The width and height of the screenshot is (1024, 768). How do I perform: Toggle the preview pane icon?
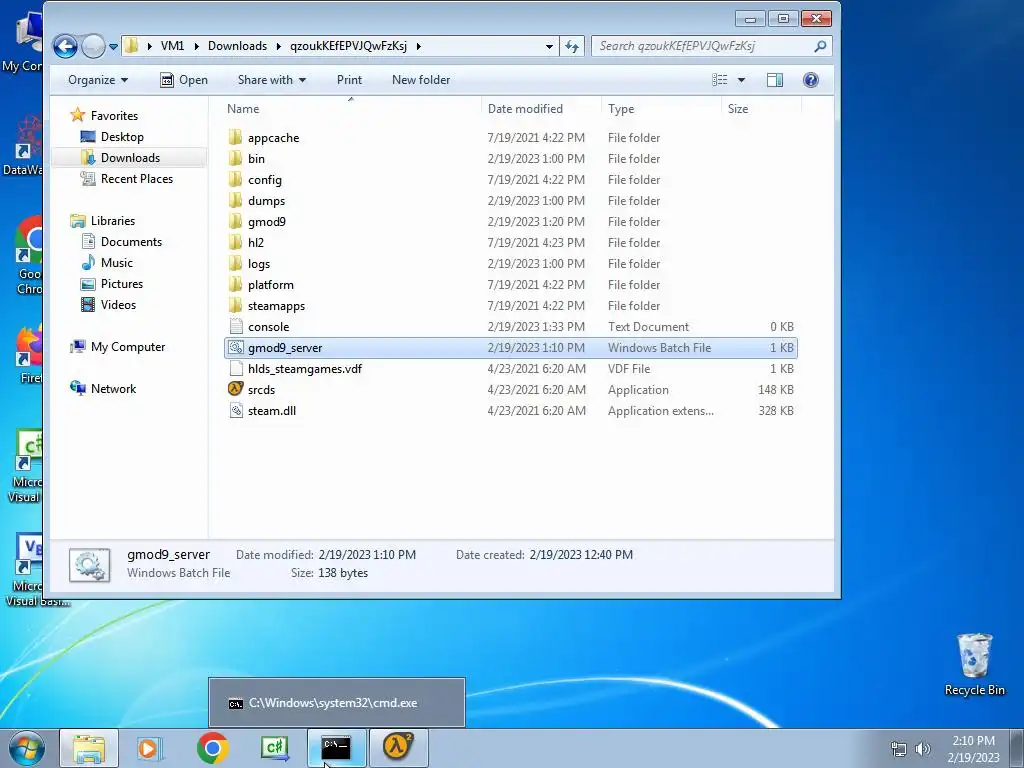tap(775, 80)
